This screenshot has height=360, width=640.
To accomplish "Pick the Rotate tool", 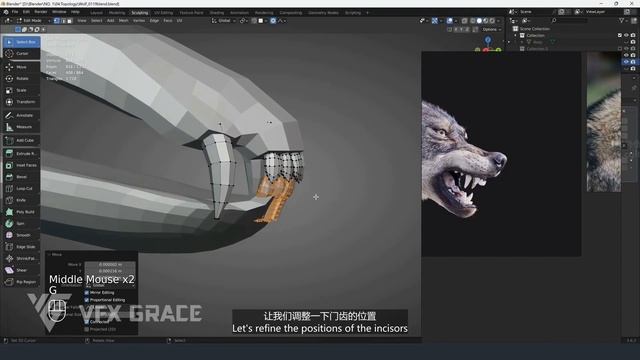I will tap(22, 78).
